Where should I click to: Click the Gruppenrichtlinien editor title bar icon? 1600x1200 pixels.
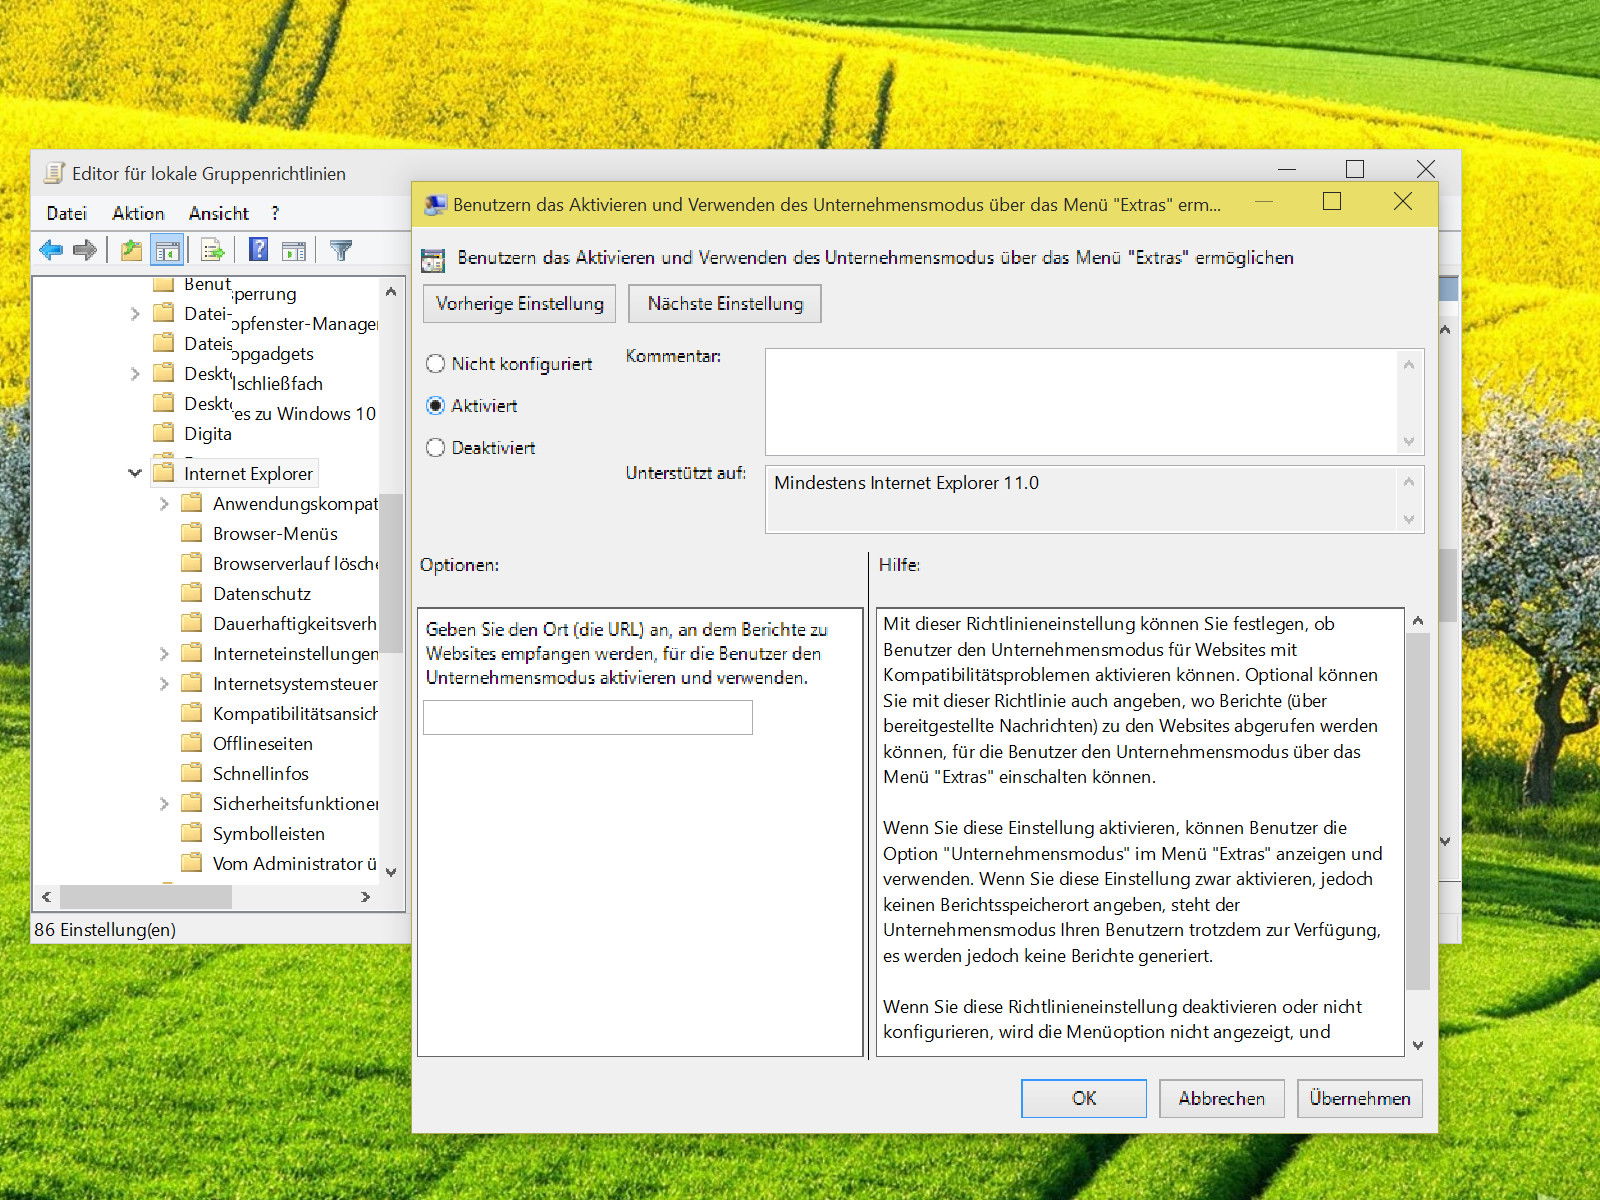click(54, 173)
